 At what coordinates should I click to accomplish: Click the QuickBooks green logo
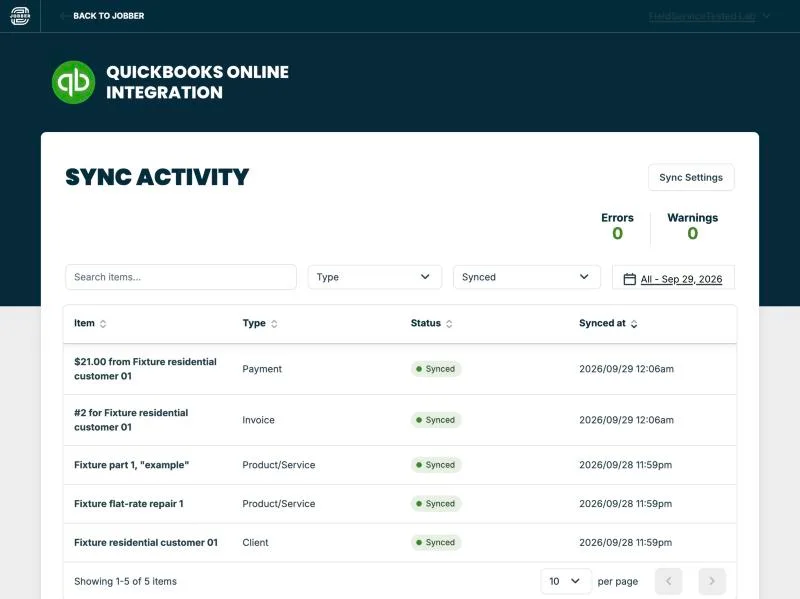tap(73, 82)
